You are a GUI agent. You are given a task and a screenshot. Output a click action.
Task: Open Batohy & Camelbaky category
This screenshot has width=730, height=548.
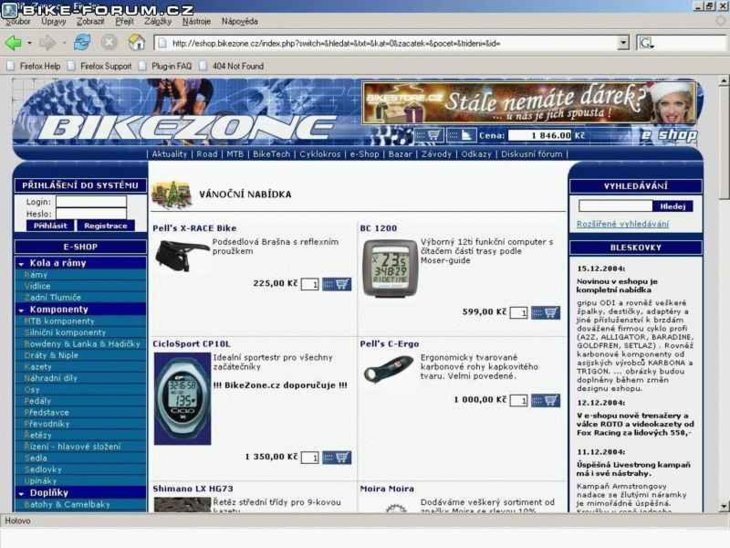pyautogui.click(x=67, y=504)
